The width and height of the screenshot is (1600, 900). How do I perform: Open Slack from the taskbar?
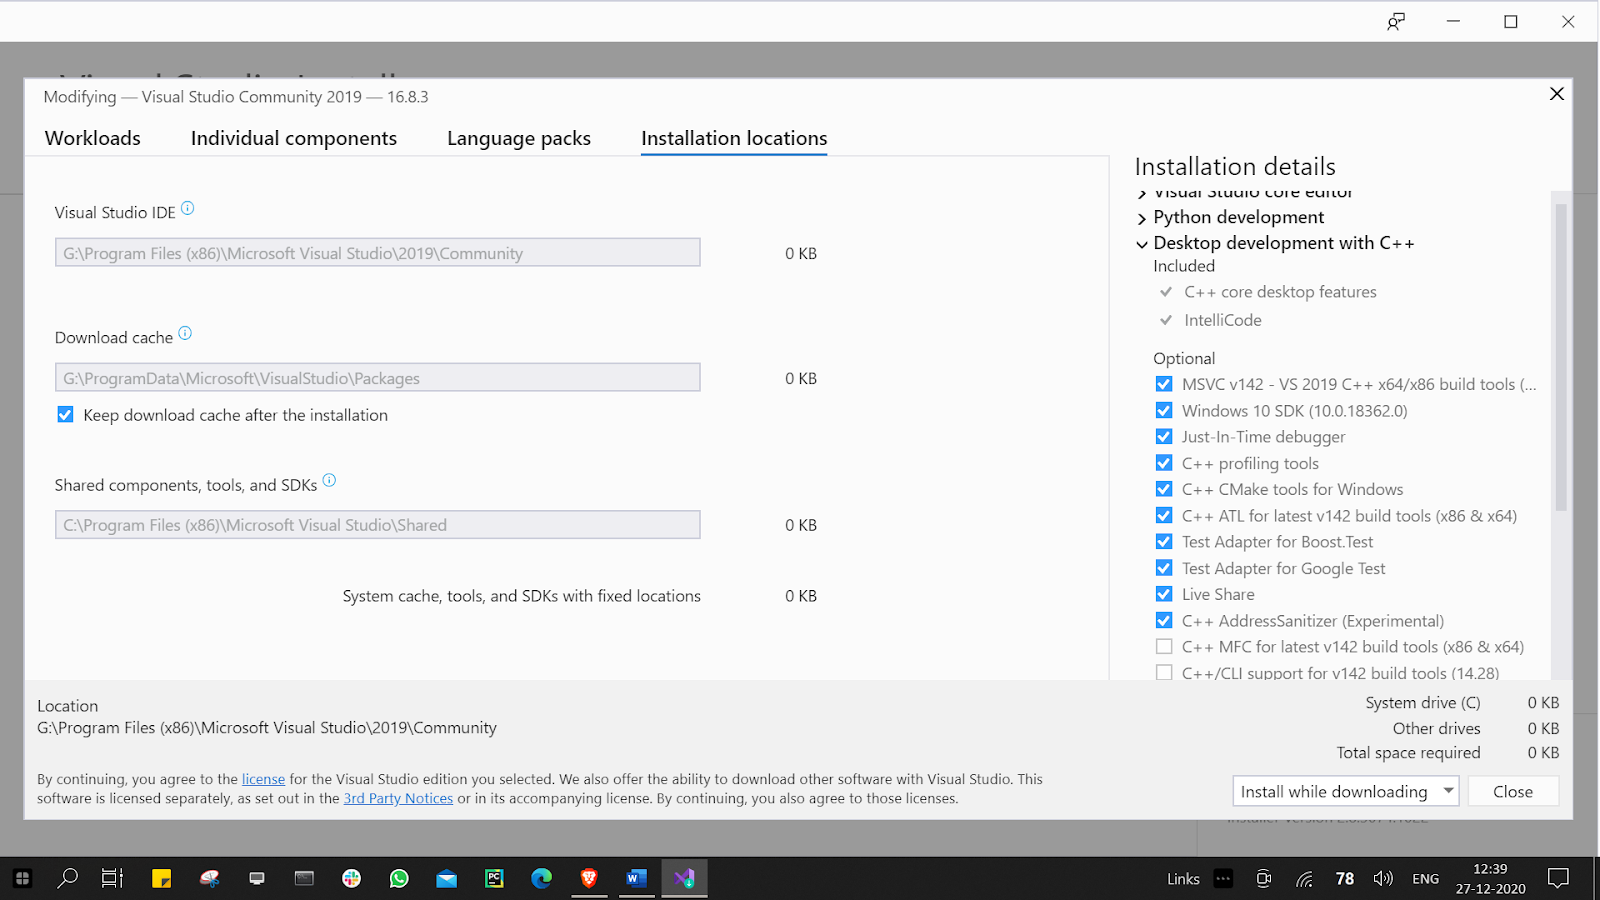click(351, 878)
